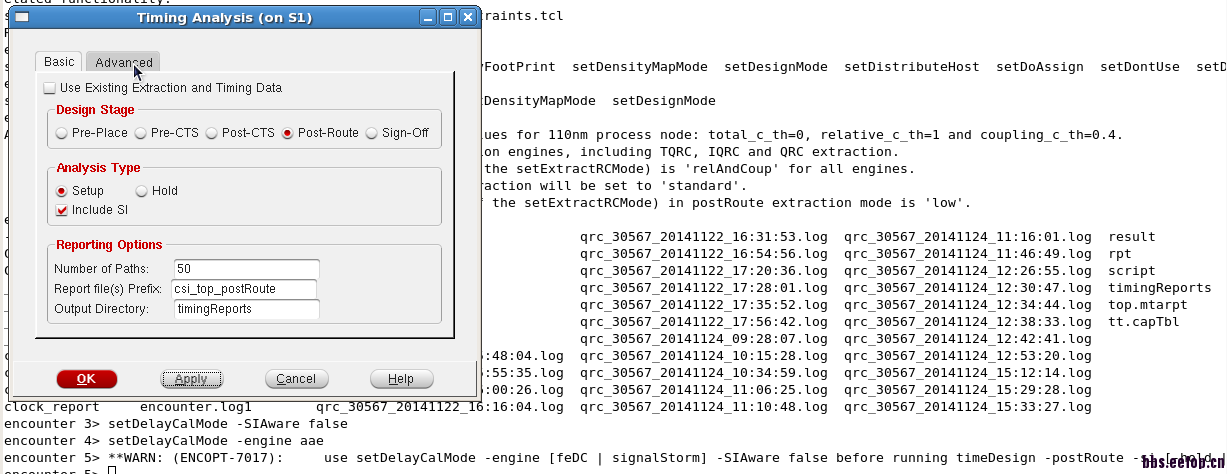Choose the Sign-Off design stage
The image size is (1227, 474).
(372, 133)
